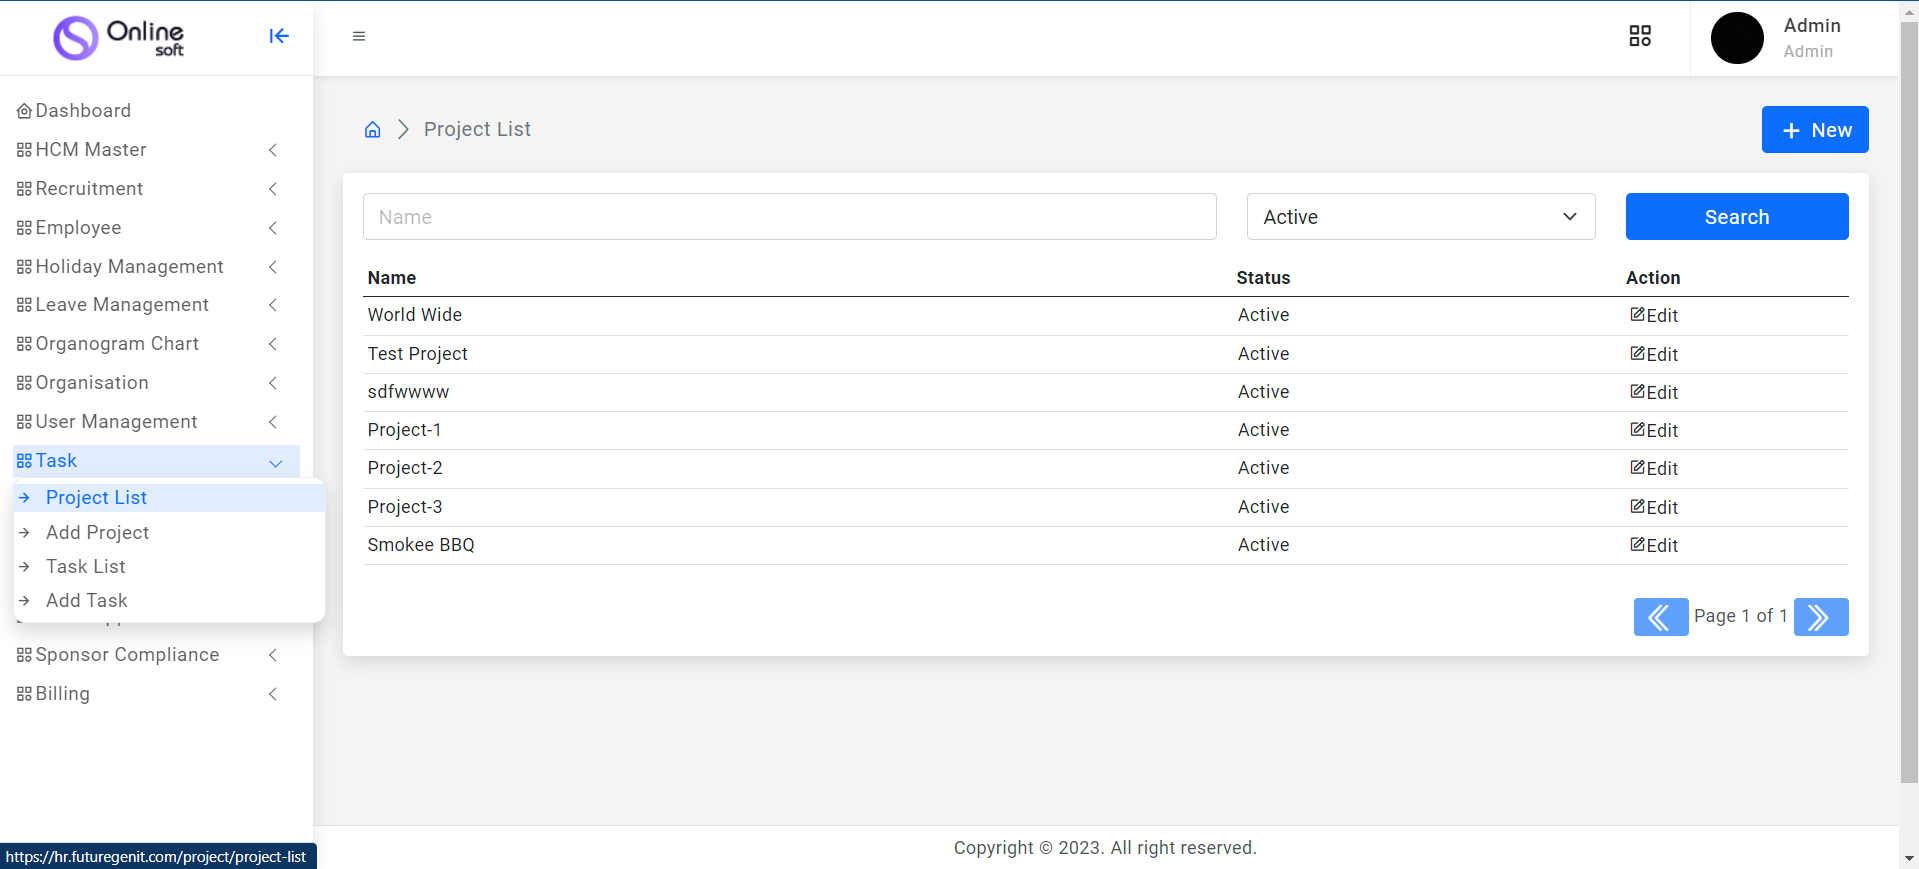Click the Online Soft logo
1919x869 pixels.
(x=119, y=38)
